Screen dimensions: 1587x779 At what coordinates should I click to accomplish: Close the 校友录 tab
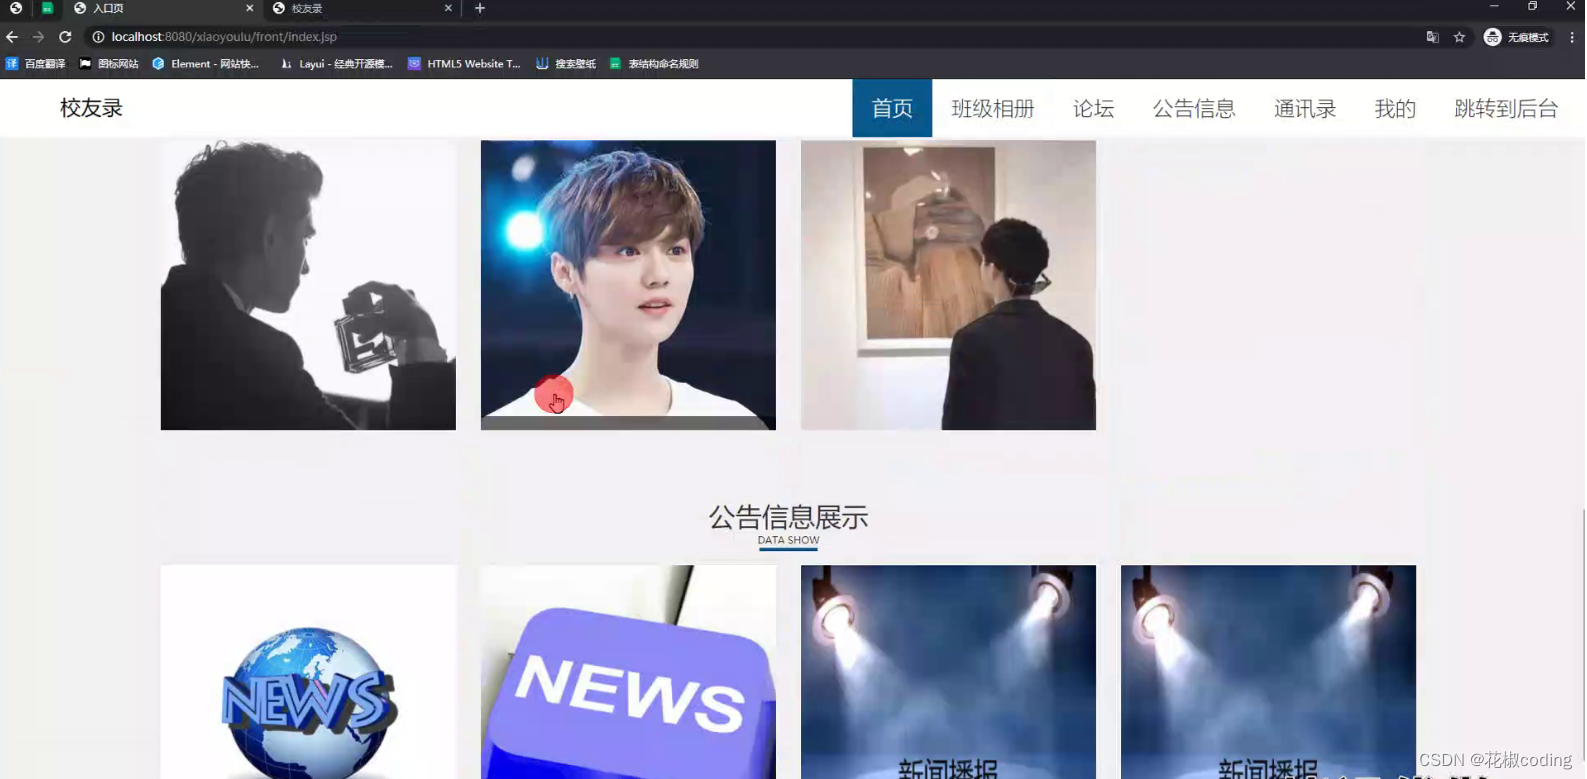tap(448, 8)
